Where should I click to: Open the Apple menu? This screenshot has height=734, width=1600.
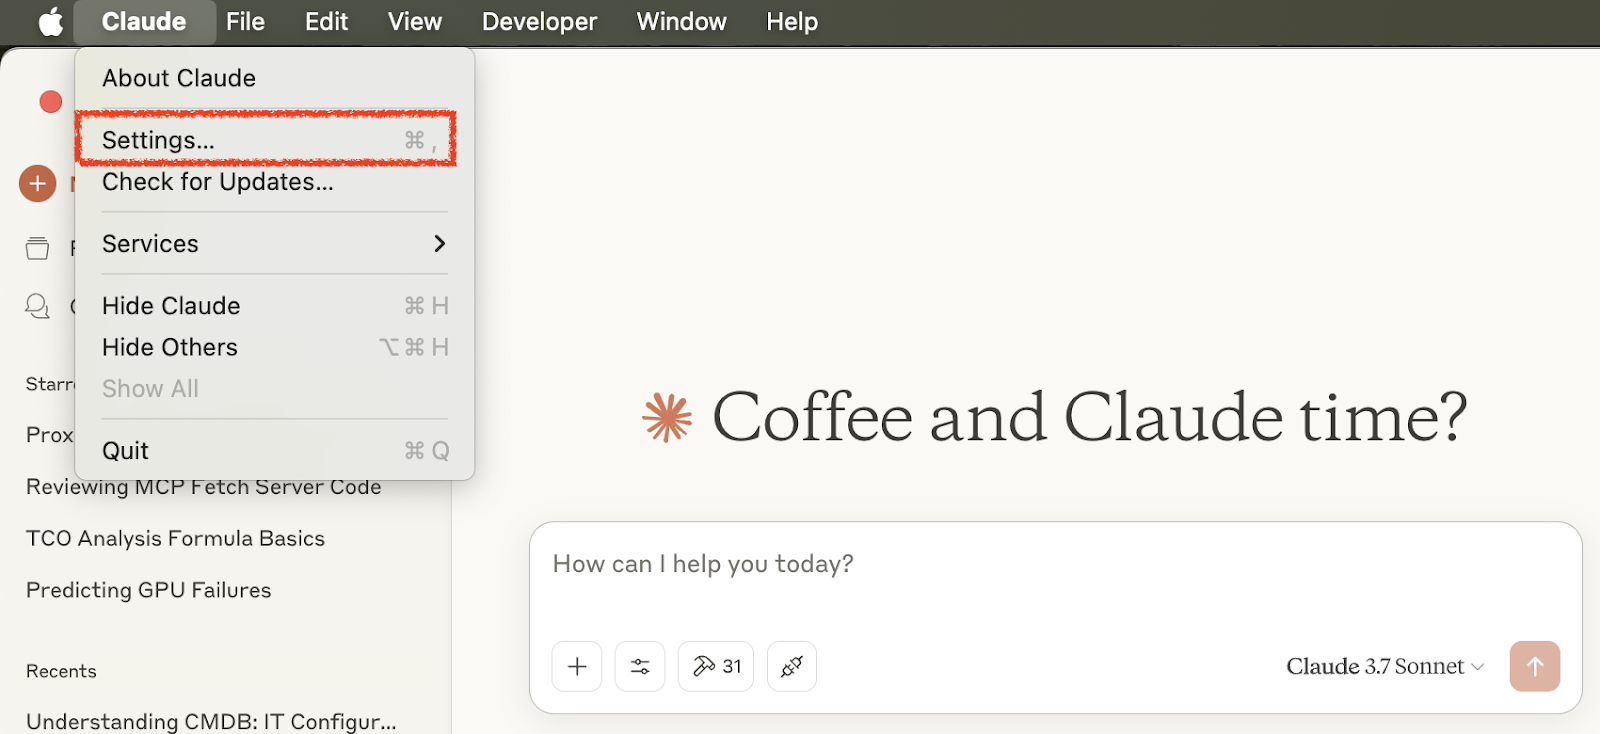pyautogui.click(x=51, y=21)
